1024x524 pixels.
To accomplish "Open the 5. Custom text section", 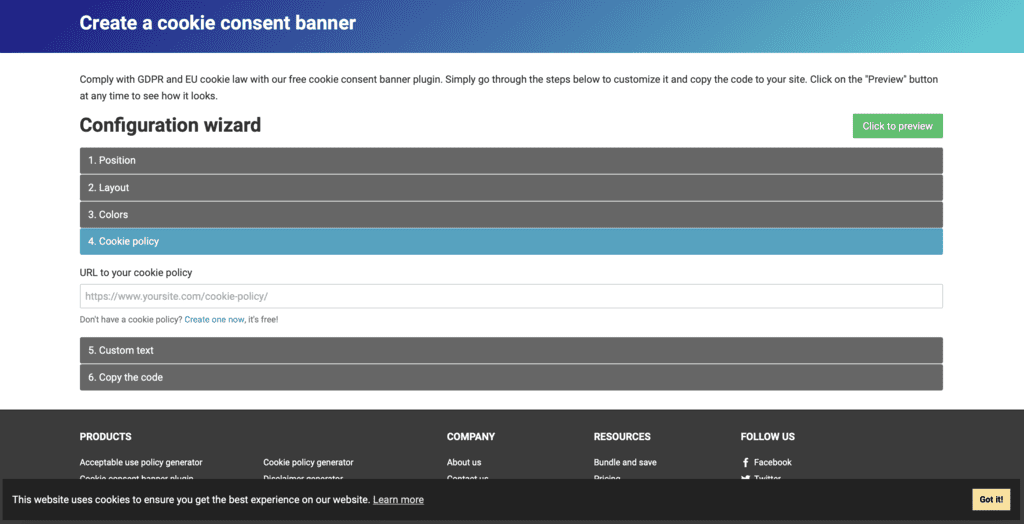I will pos(510,351).
